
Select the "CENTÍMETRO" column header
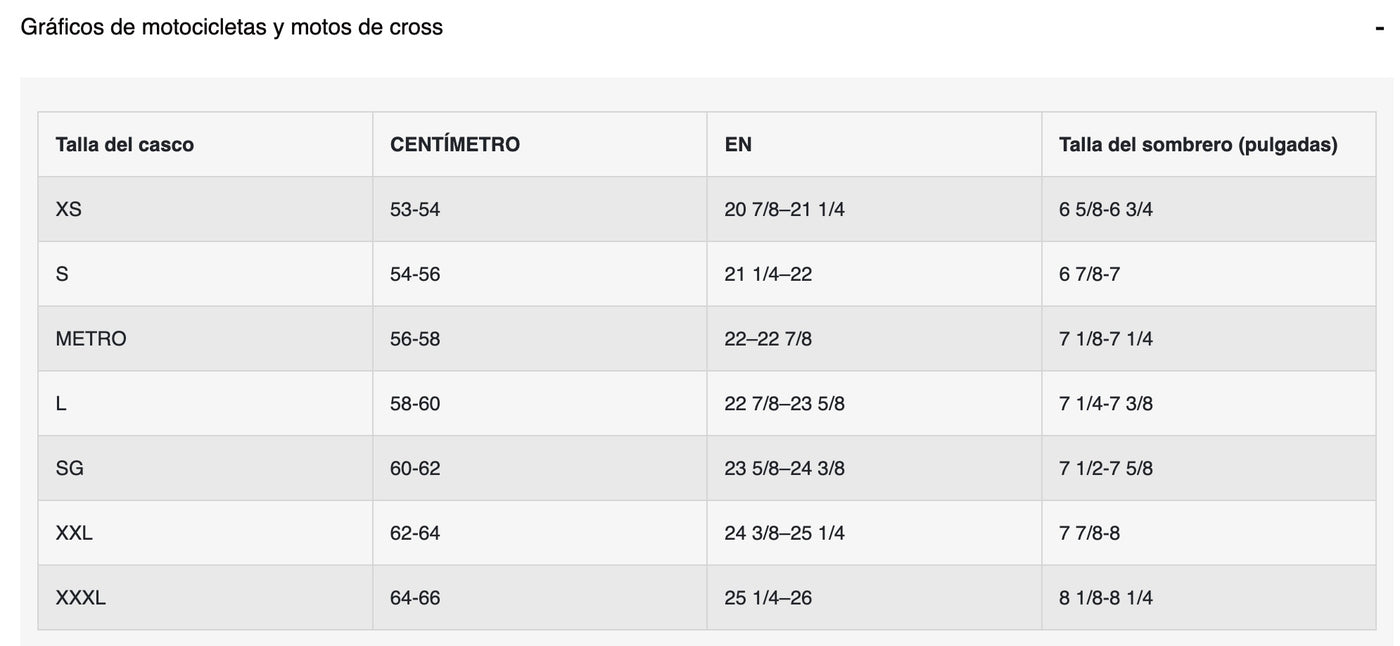tap(455, 145)
